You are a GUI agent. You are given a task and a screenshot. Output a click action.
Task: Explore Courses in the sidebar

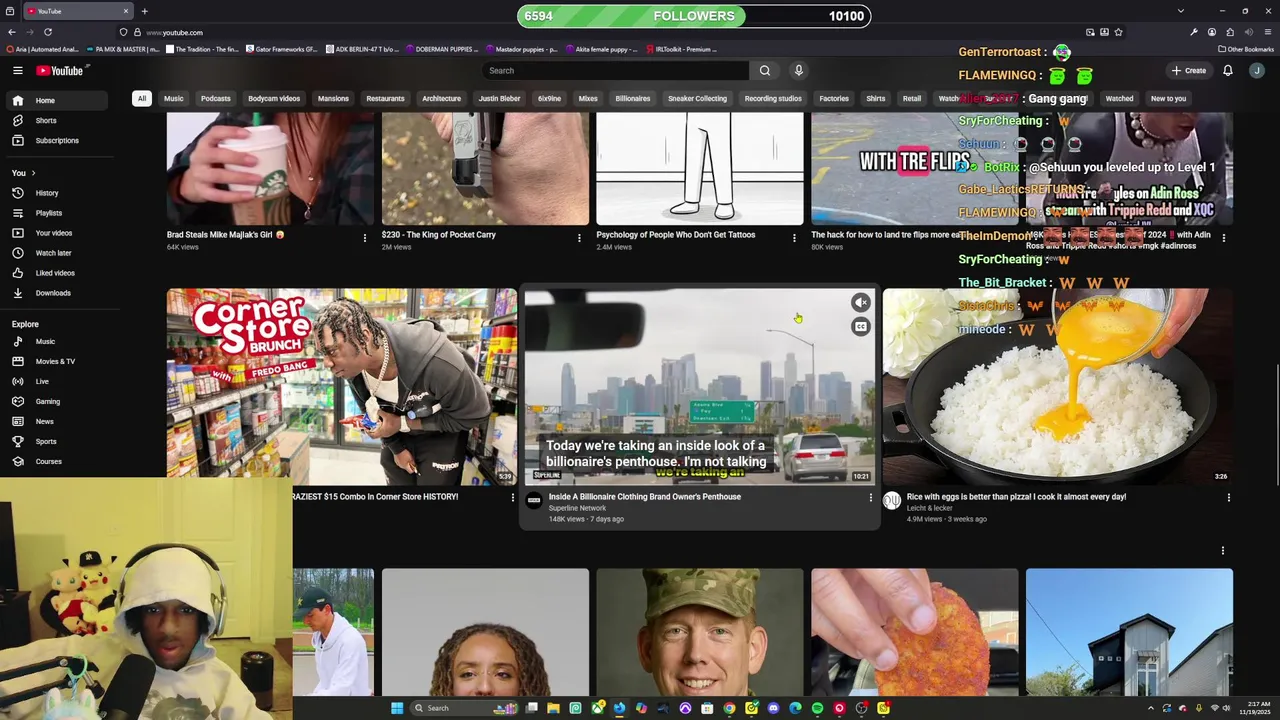pos(55,462)
